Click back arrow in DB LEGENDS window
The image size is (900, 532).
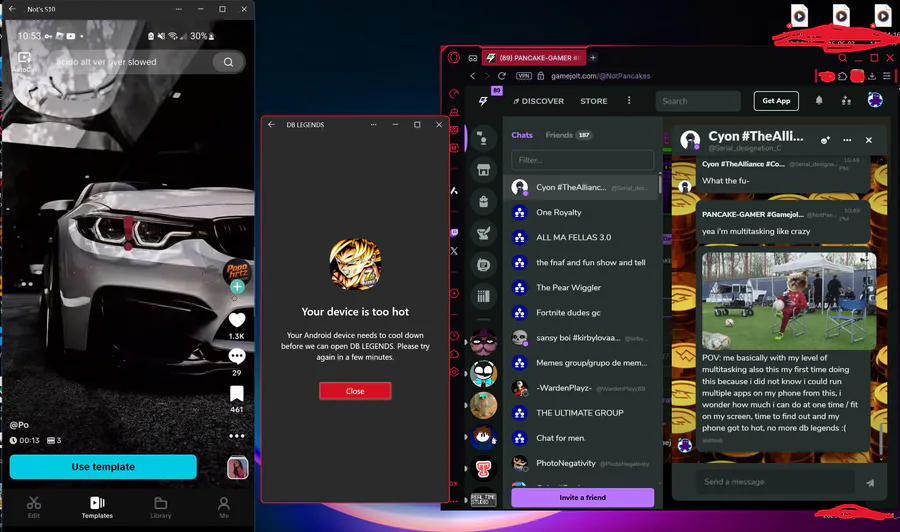coord(271,125)
